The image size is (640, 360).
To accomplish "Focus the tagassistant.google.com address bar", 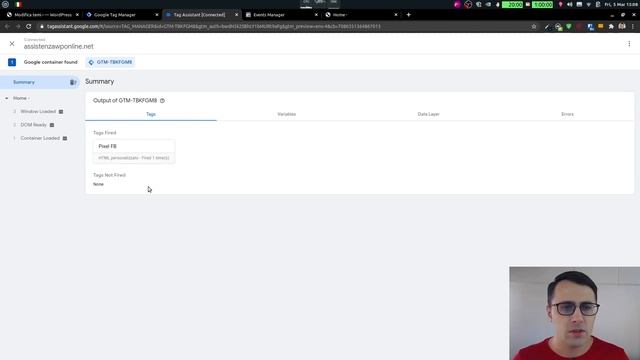I will coord(286,27).
